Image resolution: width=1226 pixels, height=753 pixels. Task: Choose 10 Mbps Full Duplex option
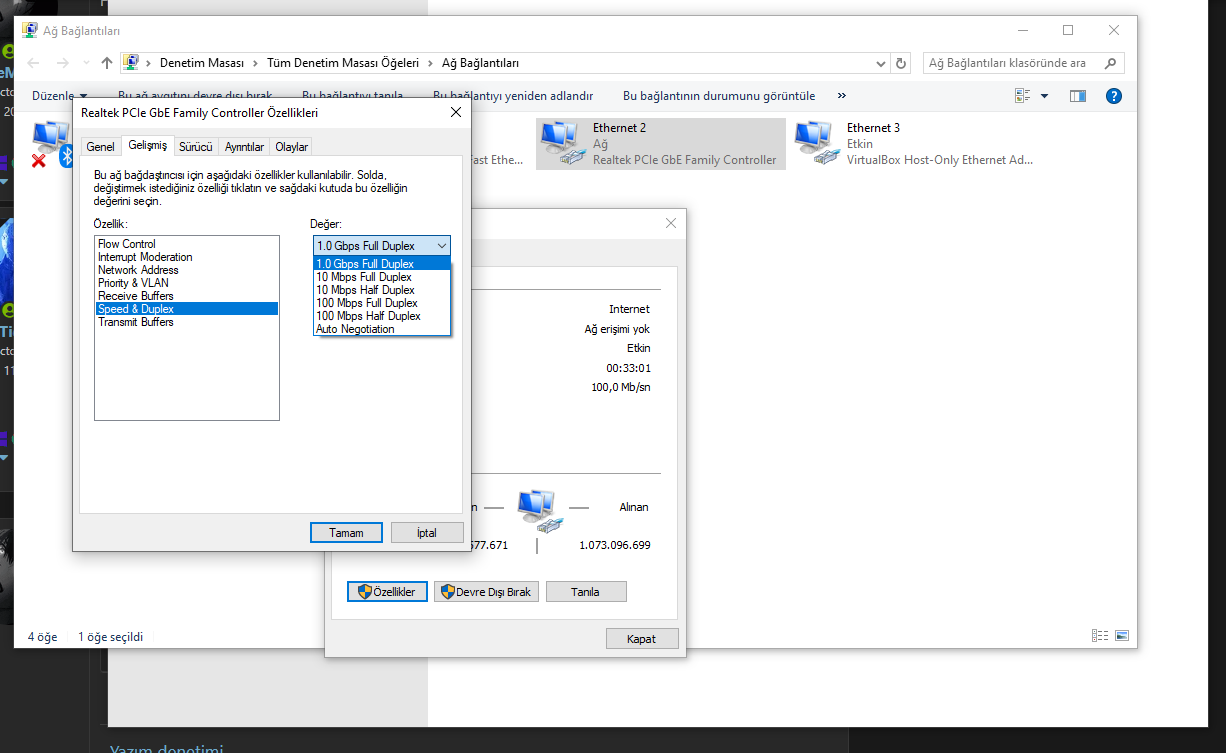[x=382, y=277]
